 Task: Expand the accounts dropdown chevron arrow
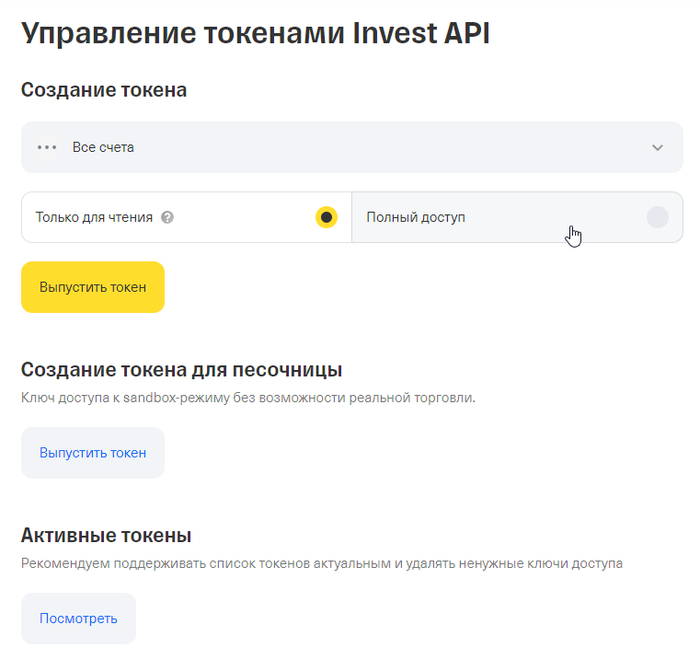(657, 148)
